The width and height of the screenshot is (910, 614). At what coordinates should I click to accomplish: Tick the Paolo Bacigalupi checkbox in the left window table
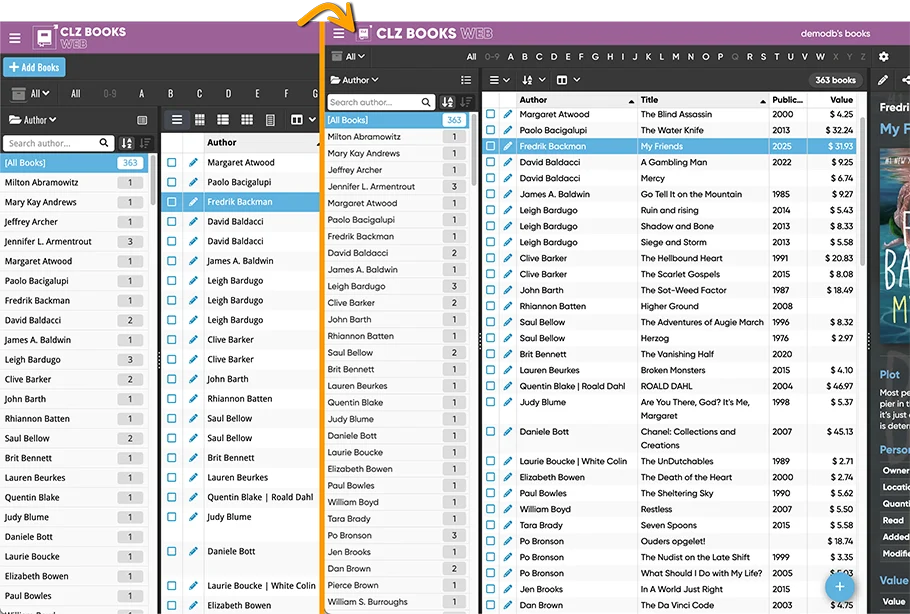tap(172, 182)
